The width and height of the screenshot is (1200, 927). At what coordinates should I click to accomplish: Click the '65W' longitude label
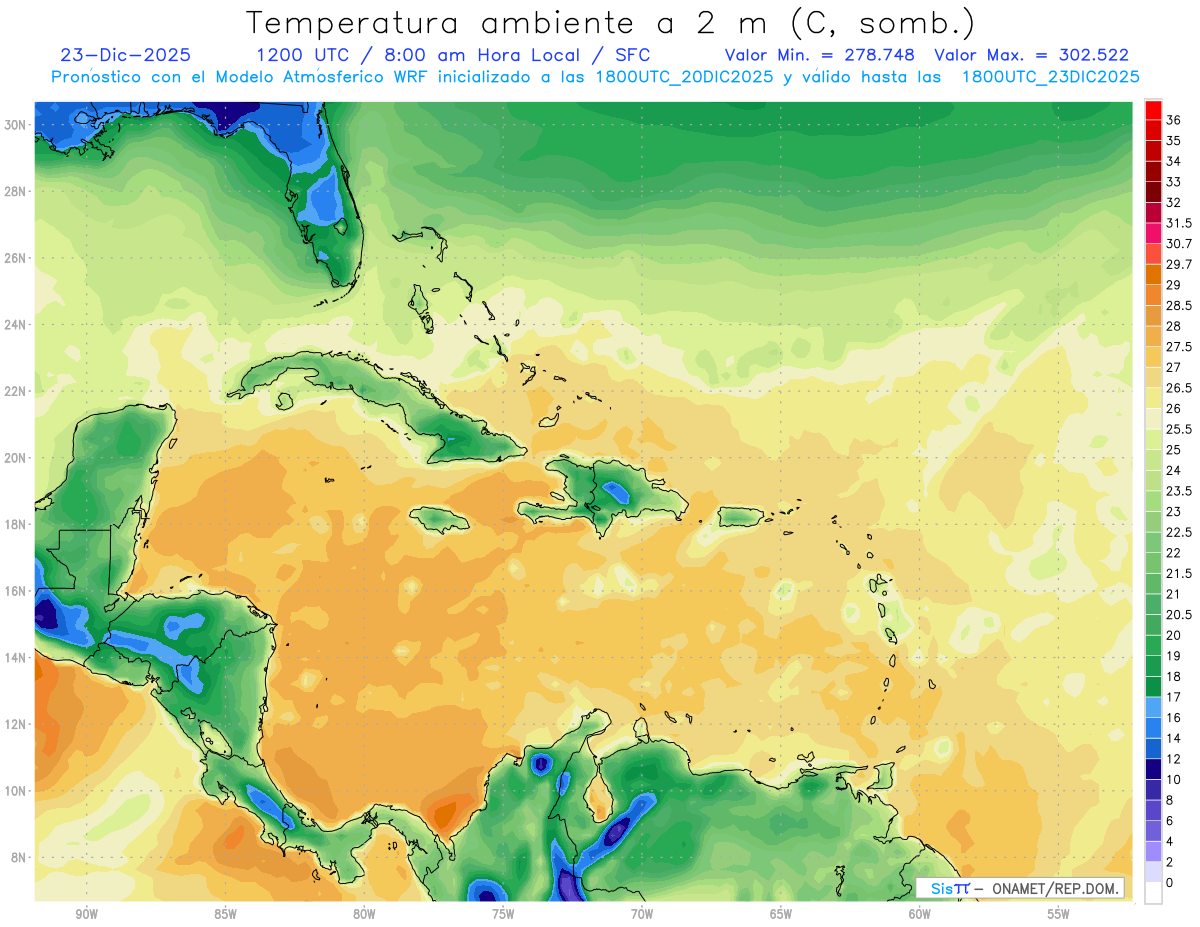(781, 915)
